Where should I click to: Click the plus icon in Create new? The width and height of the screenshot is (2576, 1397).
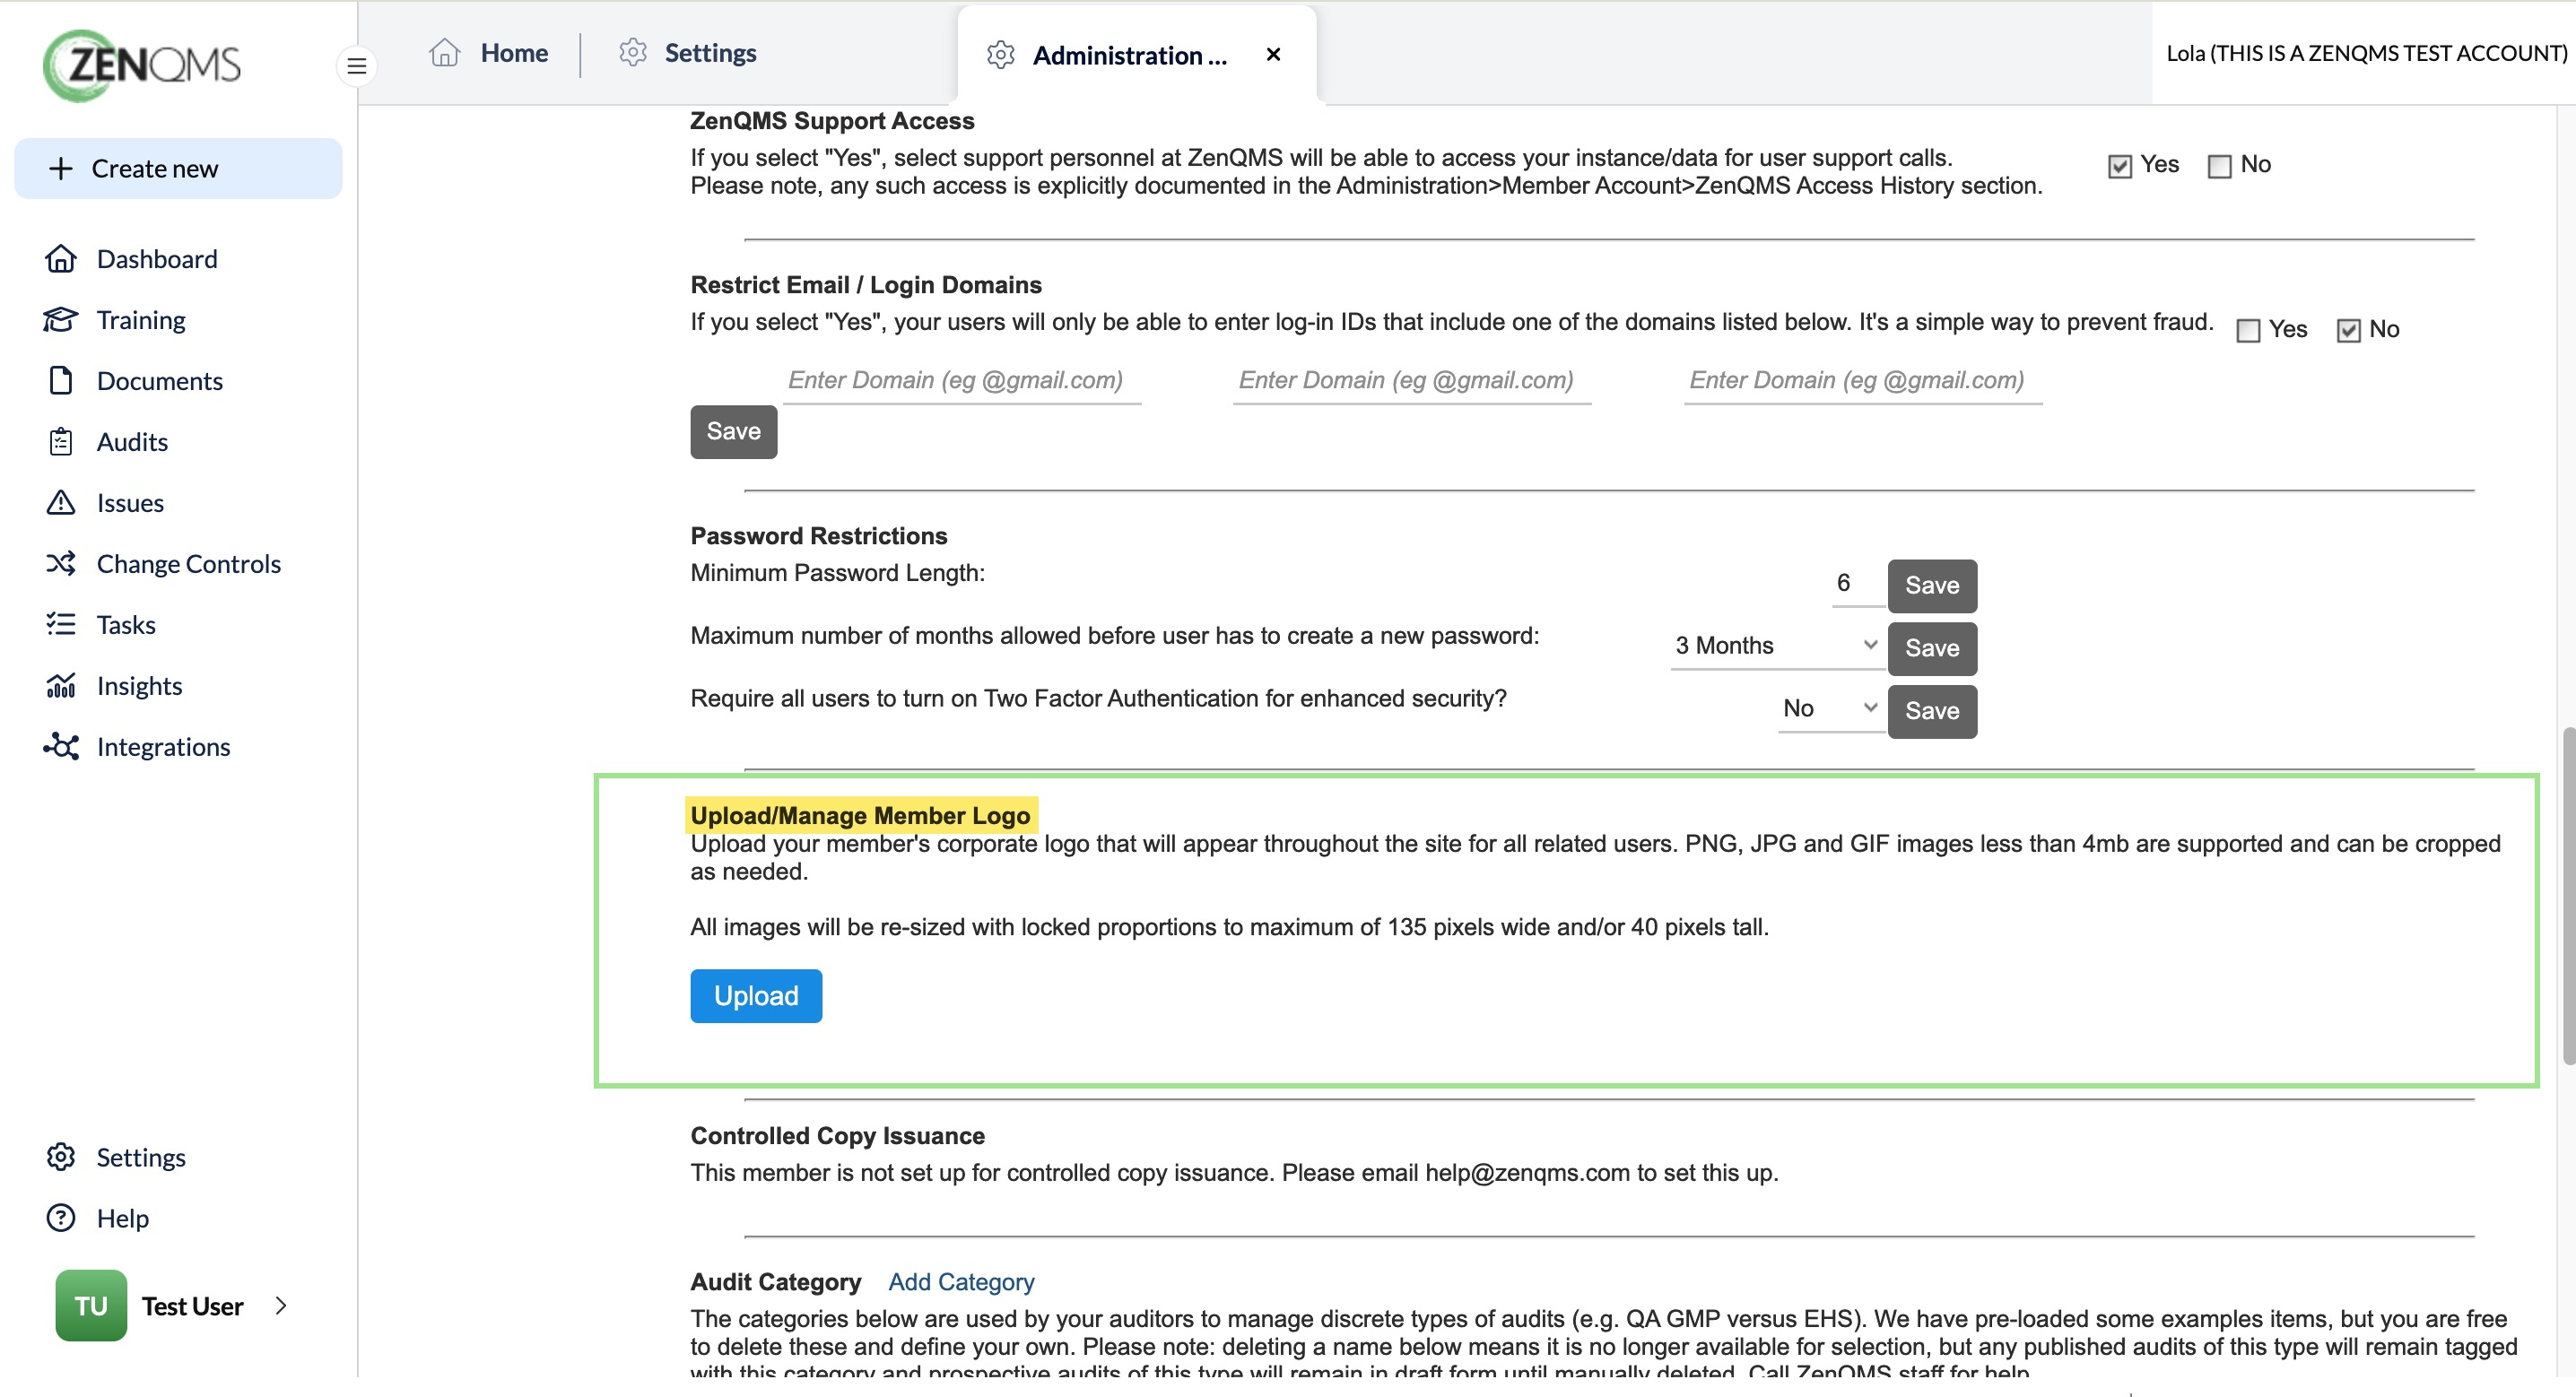(x=61, y=168)
